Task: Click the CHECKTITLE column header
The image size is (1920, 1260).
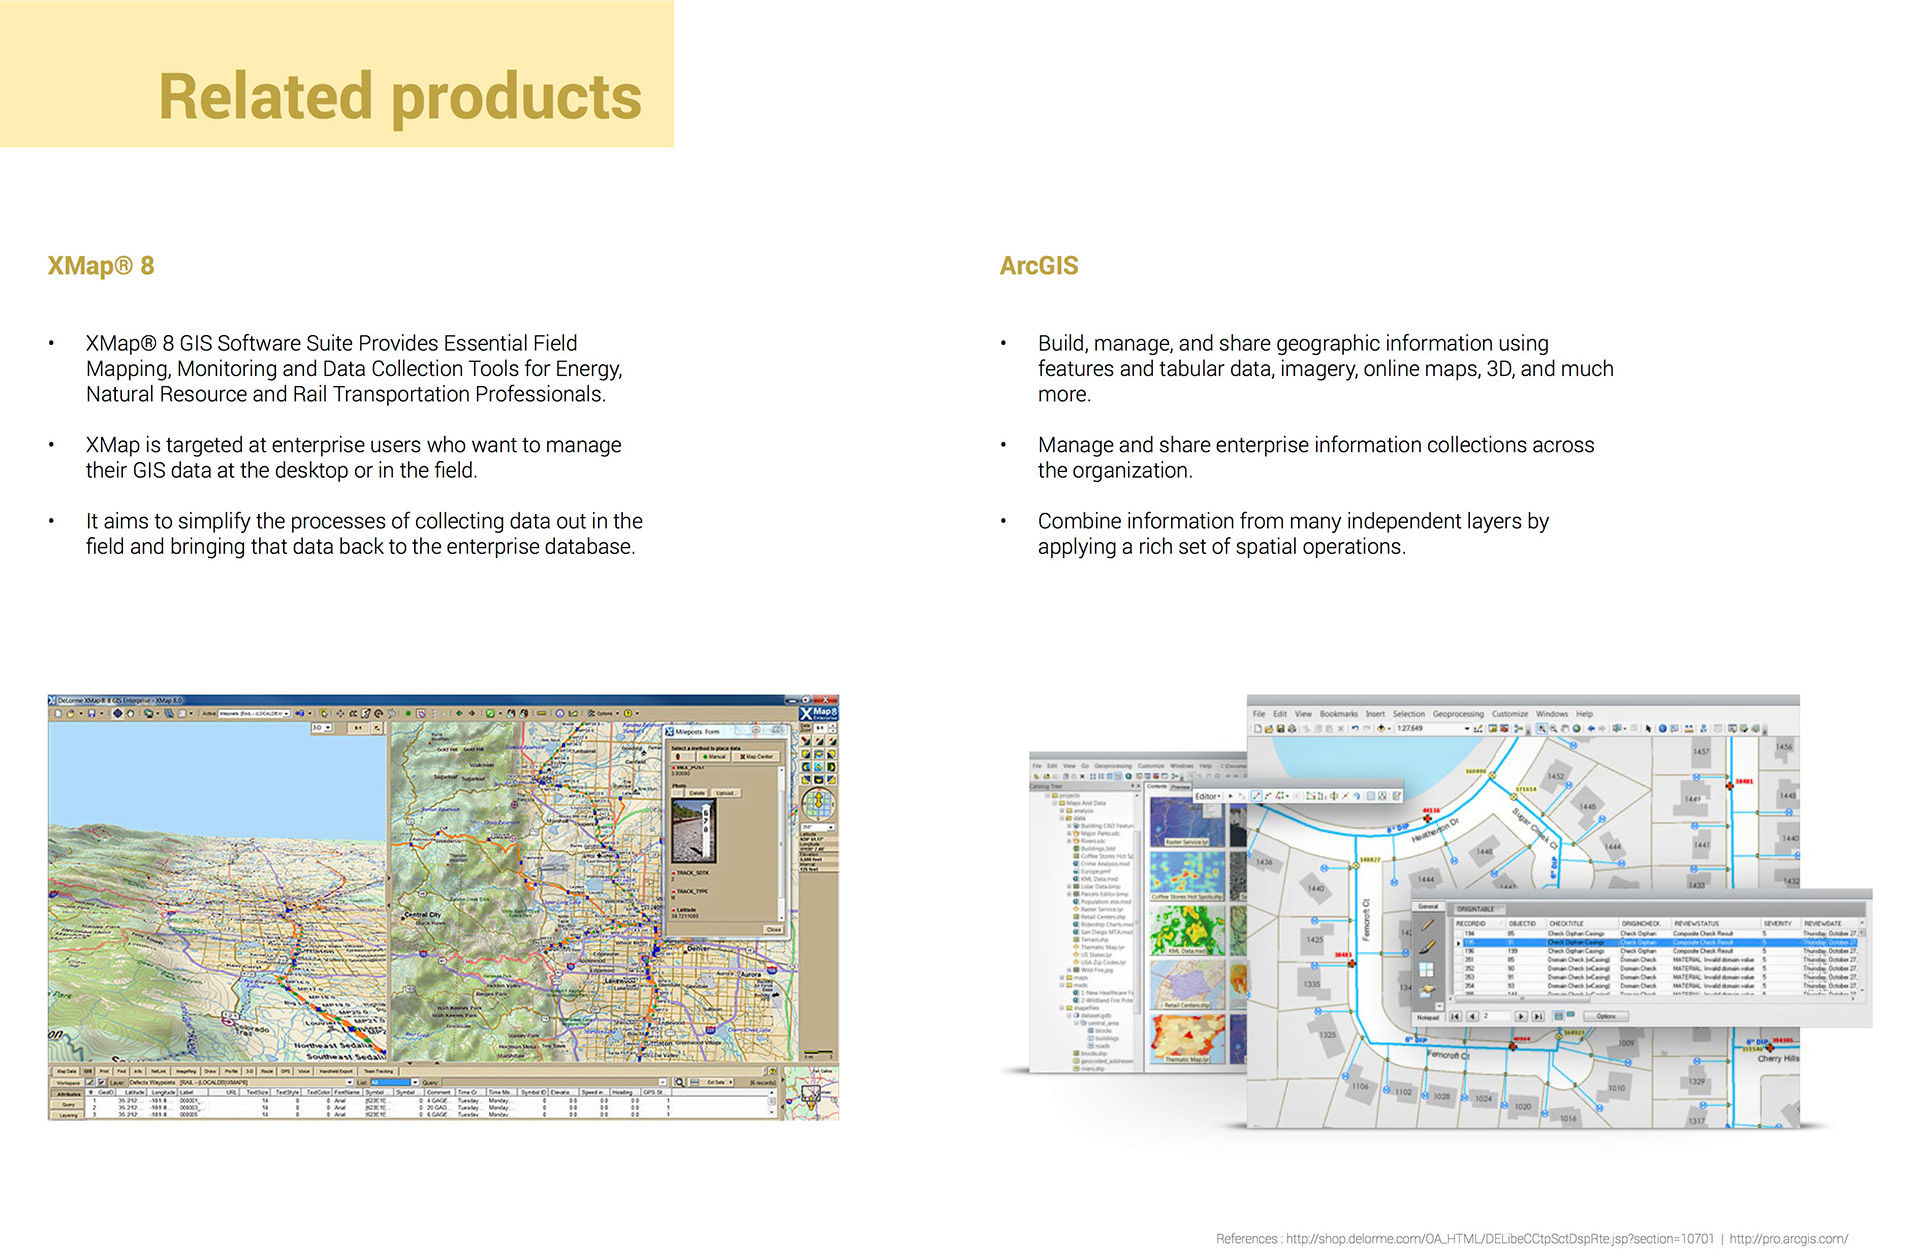Action: [x=1583, y=923]
